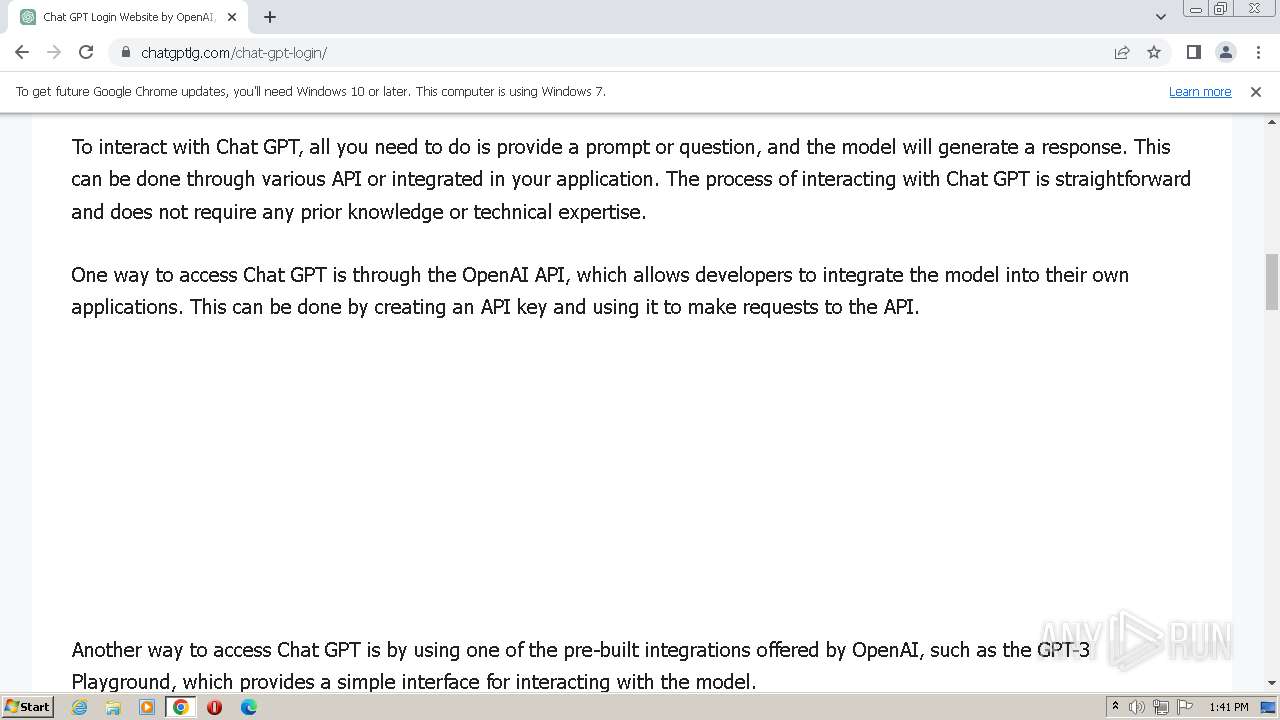The height and width of the screenshot is (720, 1280).
Task: Open the Windows Start menu
Action: pos(27,707)
